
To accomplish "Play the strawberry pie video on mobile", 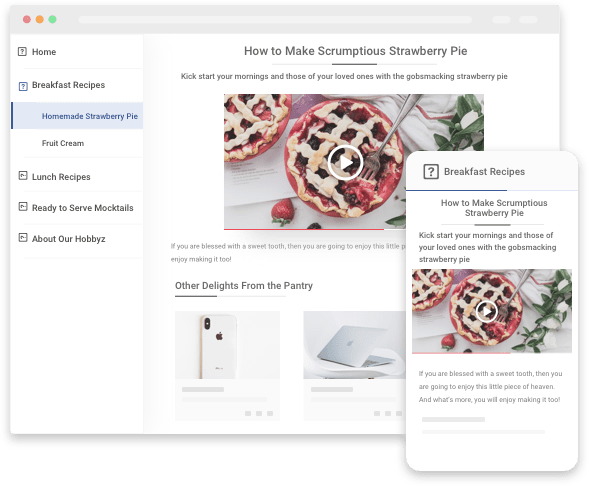I will pos(486,312).
